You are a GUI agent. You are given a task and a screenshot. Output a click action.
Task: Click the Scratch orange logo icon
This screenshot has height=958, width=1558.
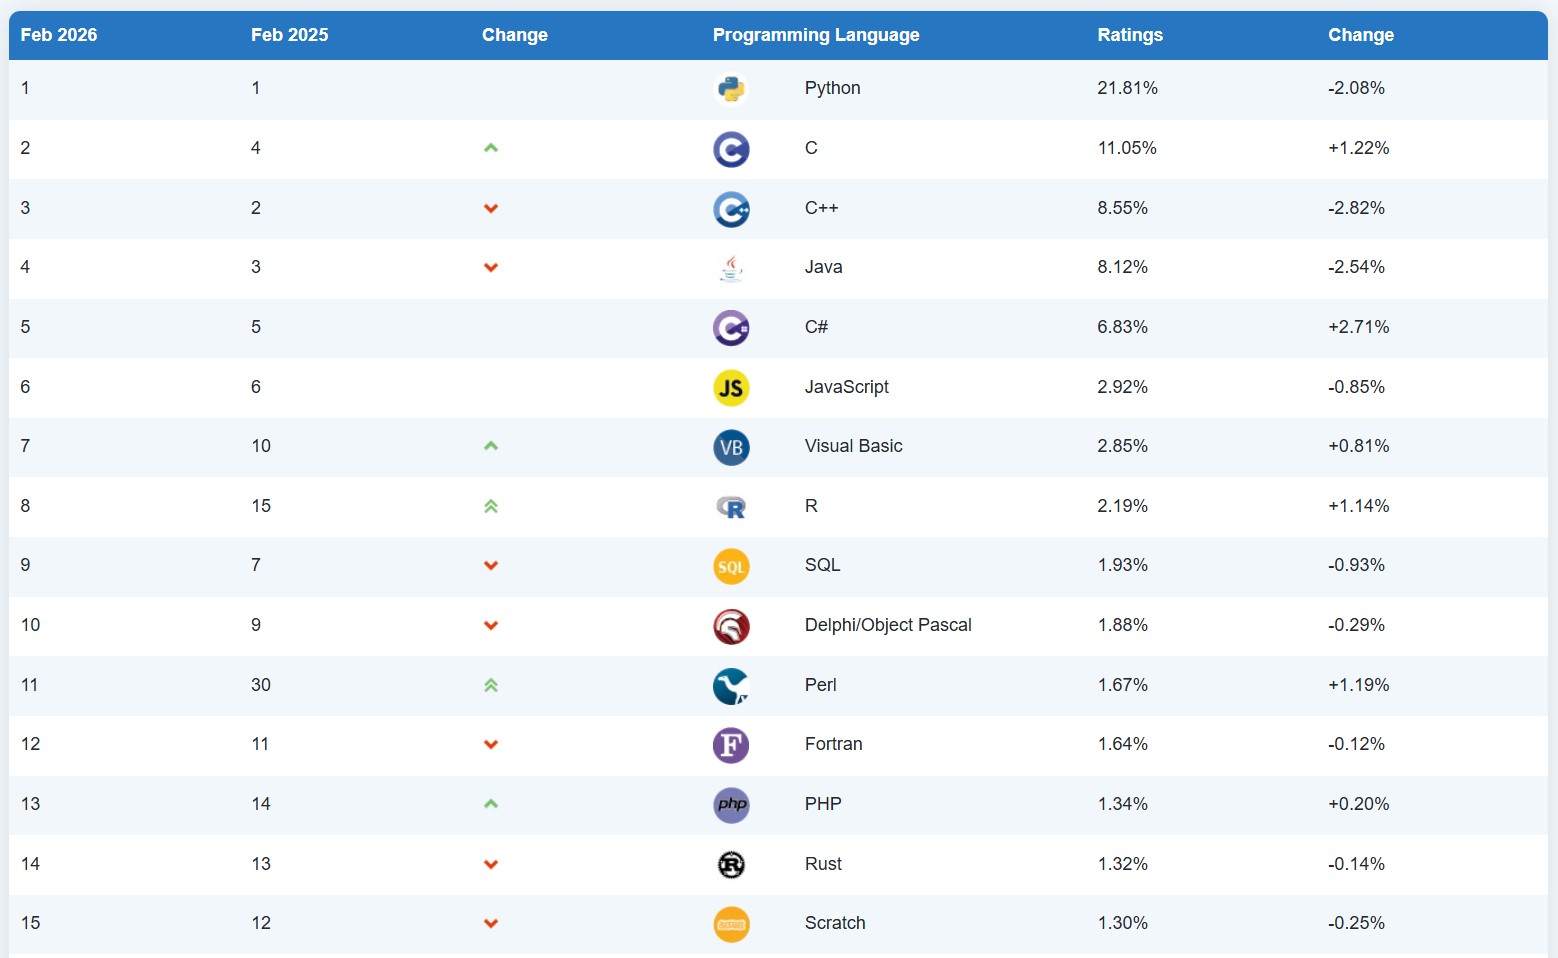click(x=731, y=924)
